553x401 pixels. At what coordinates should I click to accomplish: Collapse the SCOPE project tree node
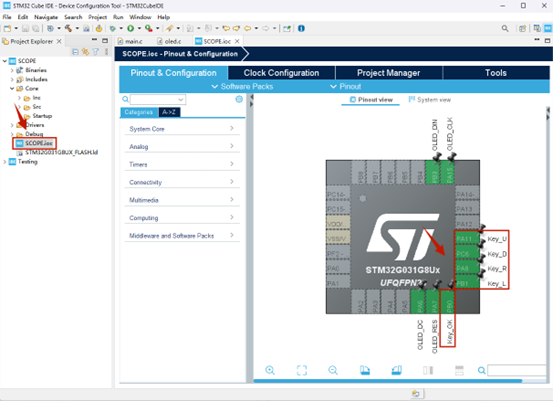coord(5,61)
